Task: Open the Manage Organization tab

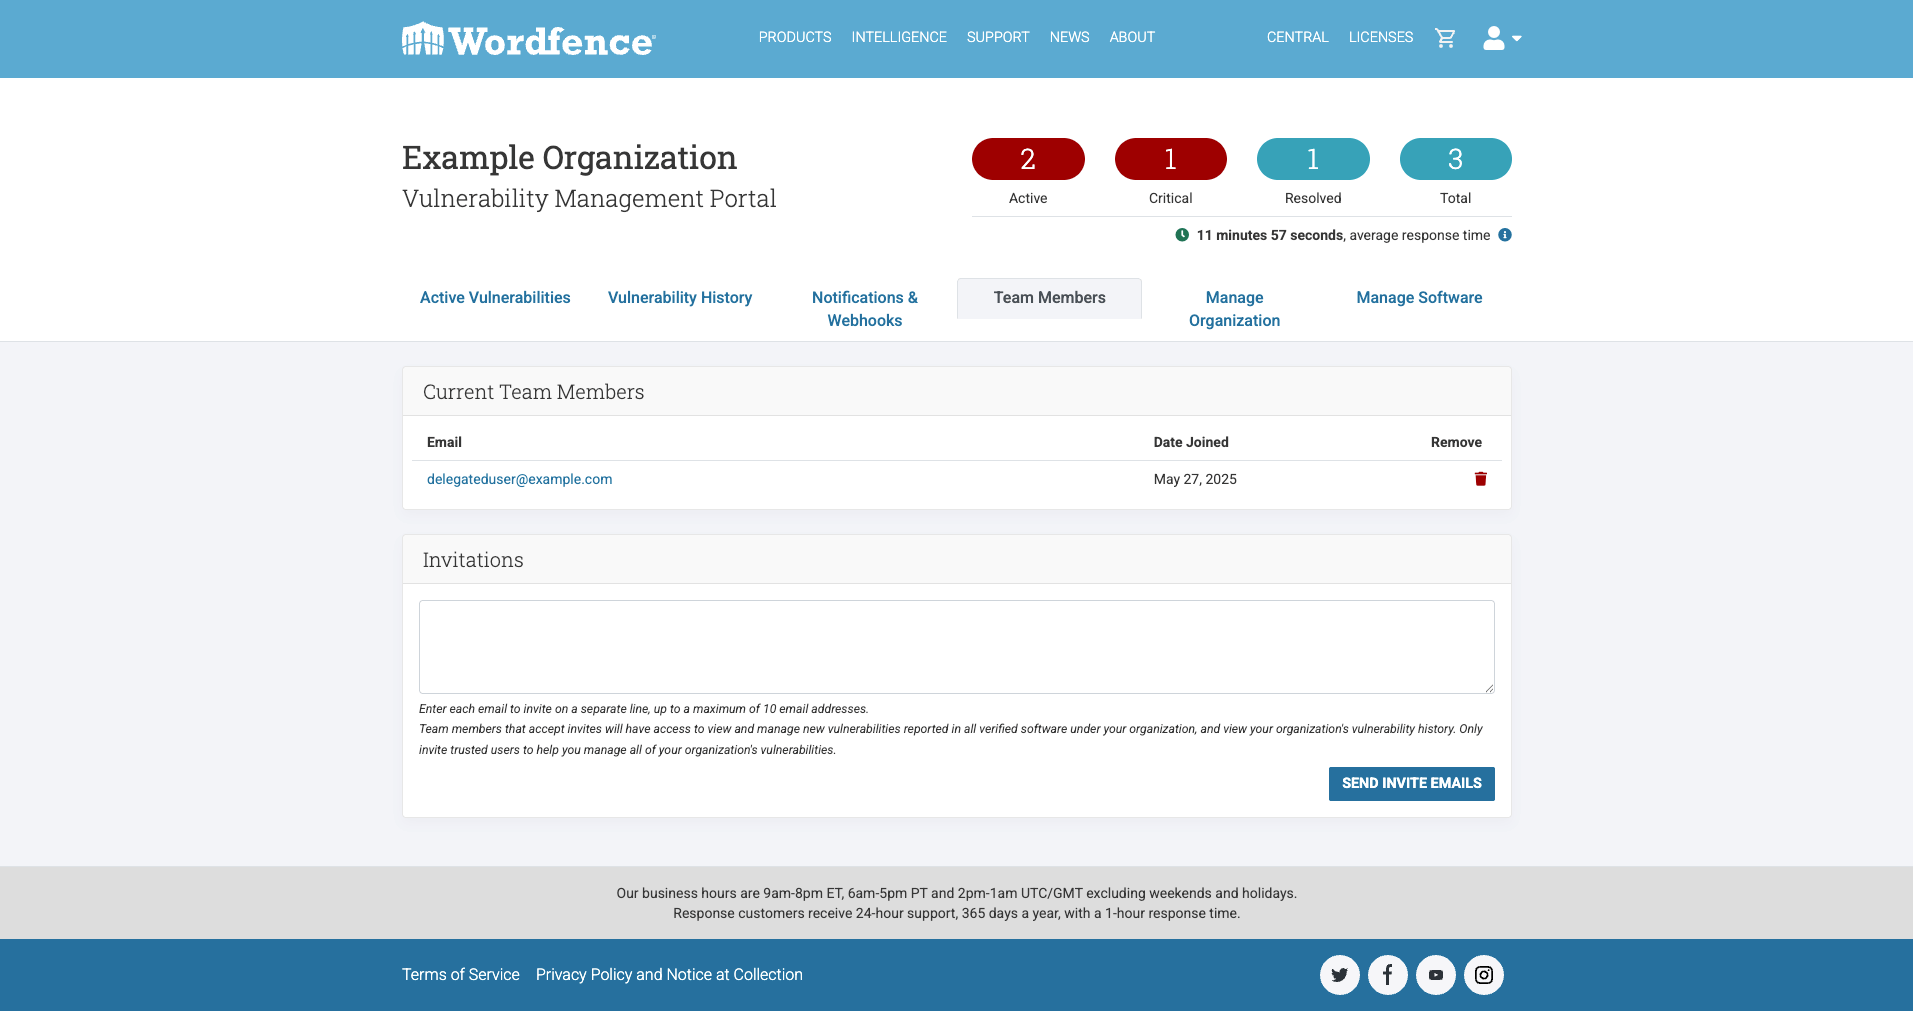Action: (1234, 309)
